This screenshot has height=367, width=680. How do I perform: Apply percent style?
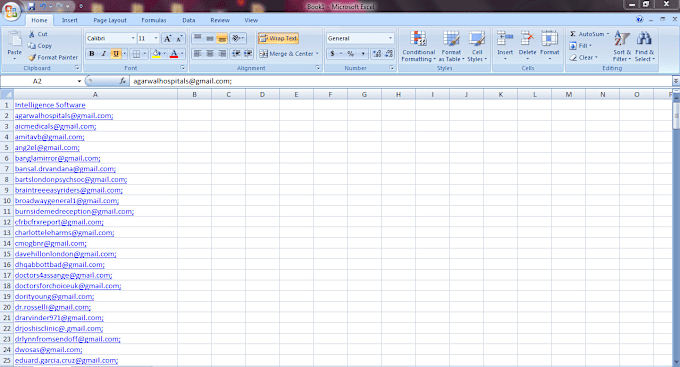click(350, 54)
